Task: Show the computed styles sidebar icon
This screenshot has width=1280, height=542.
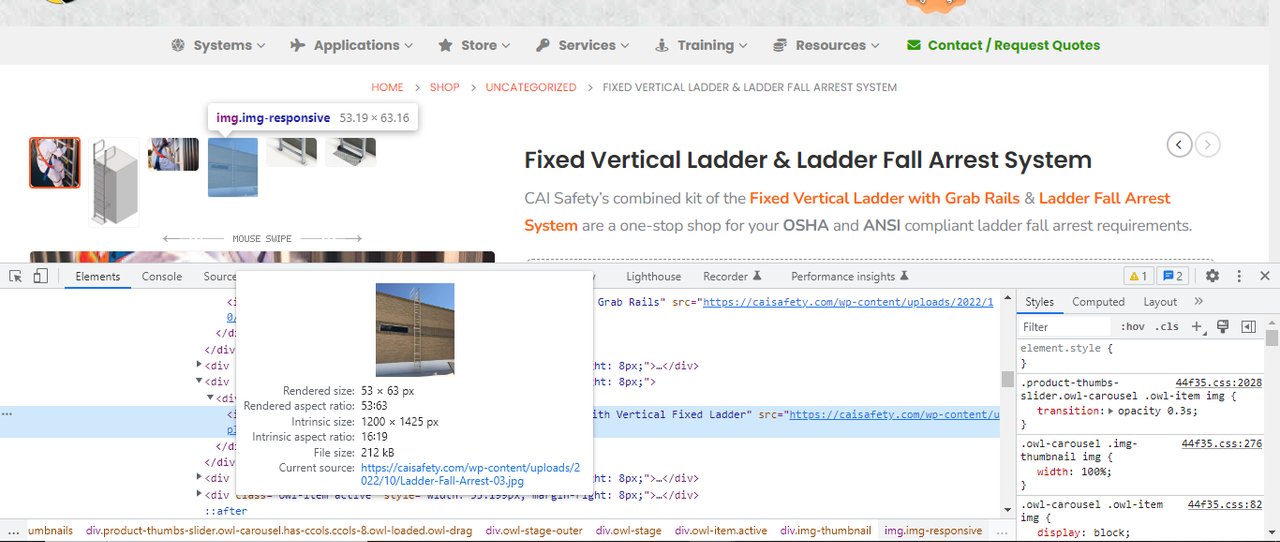Action: click(x=1248, y=326)
